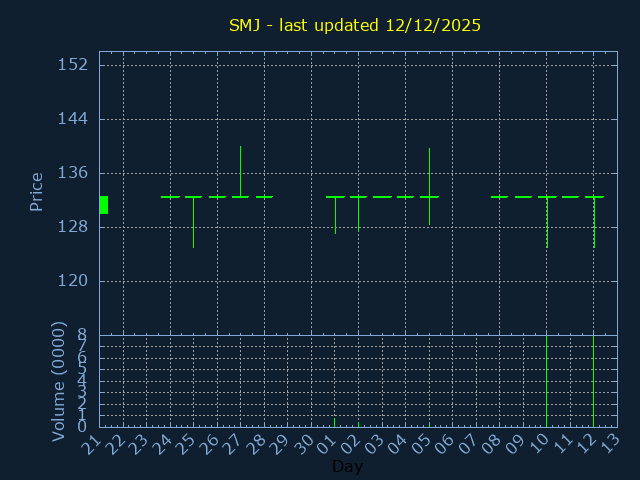640x480 pixels.
Task: Click the small volume bar at day 01
Action: [x=335, y=421]
